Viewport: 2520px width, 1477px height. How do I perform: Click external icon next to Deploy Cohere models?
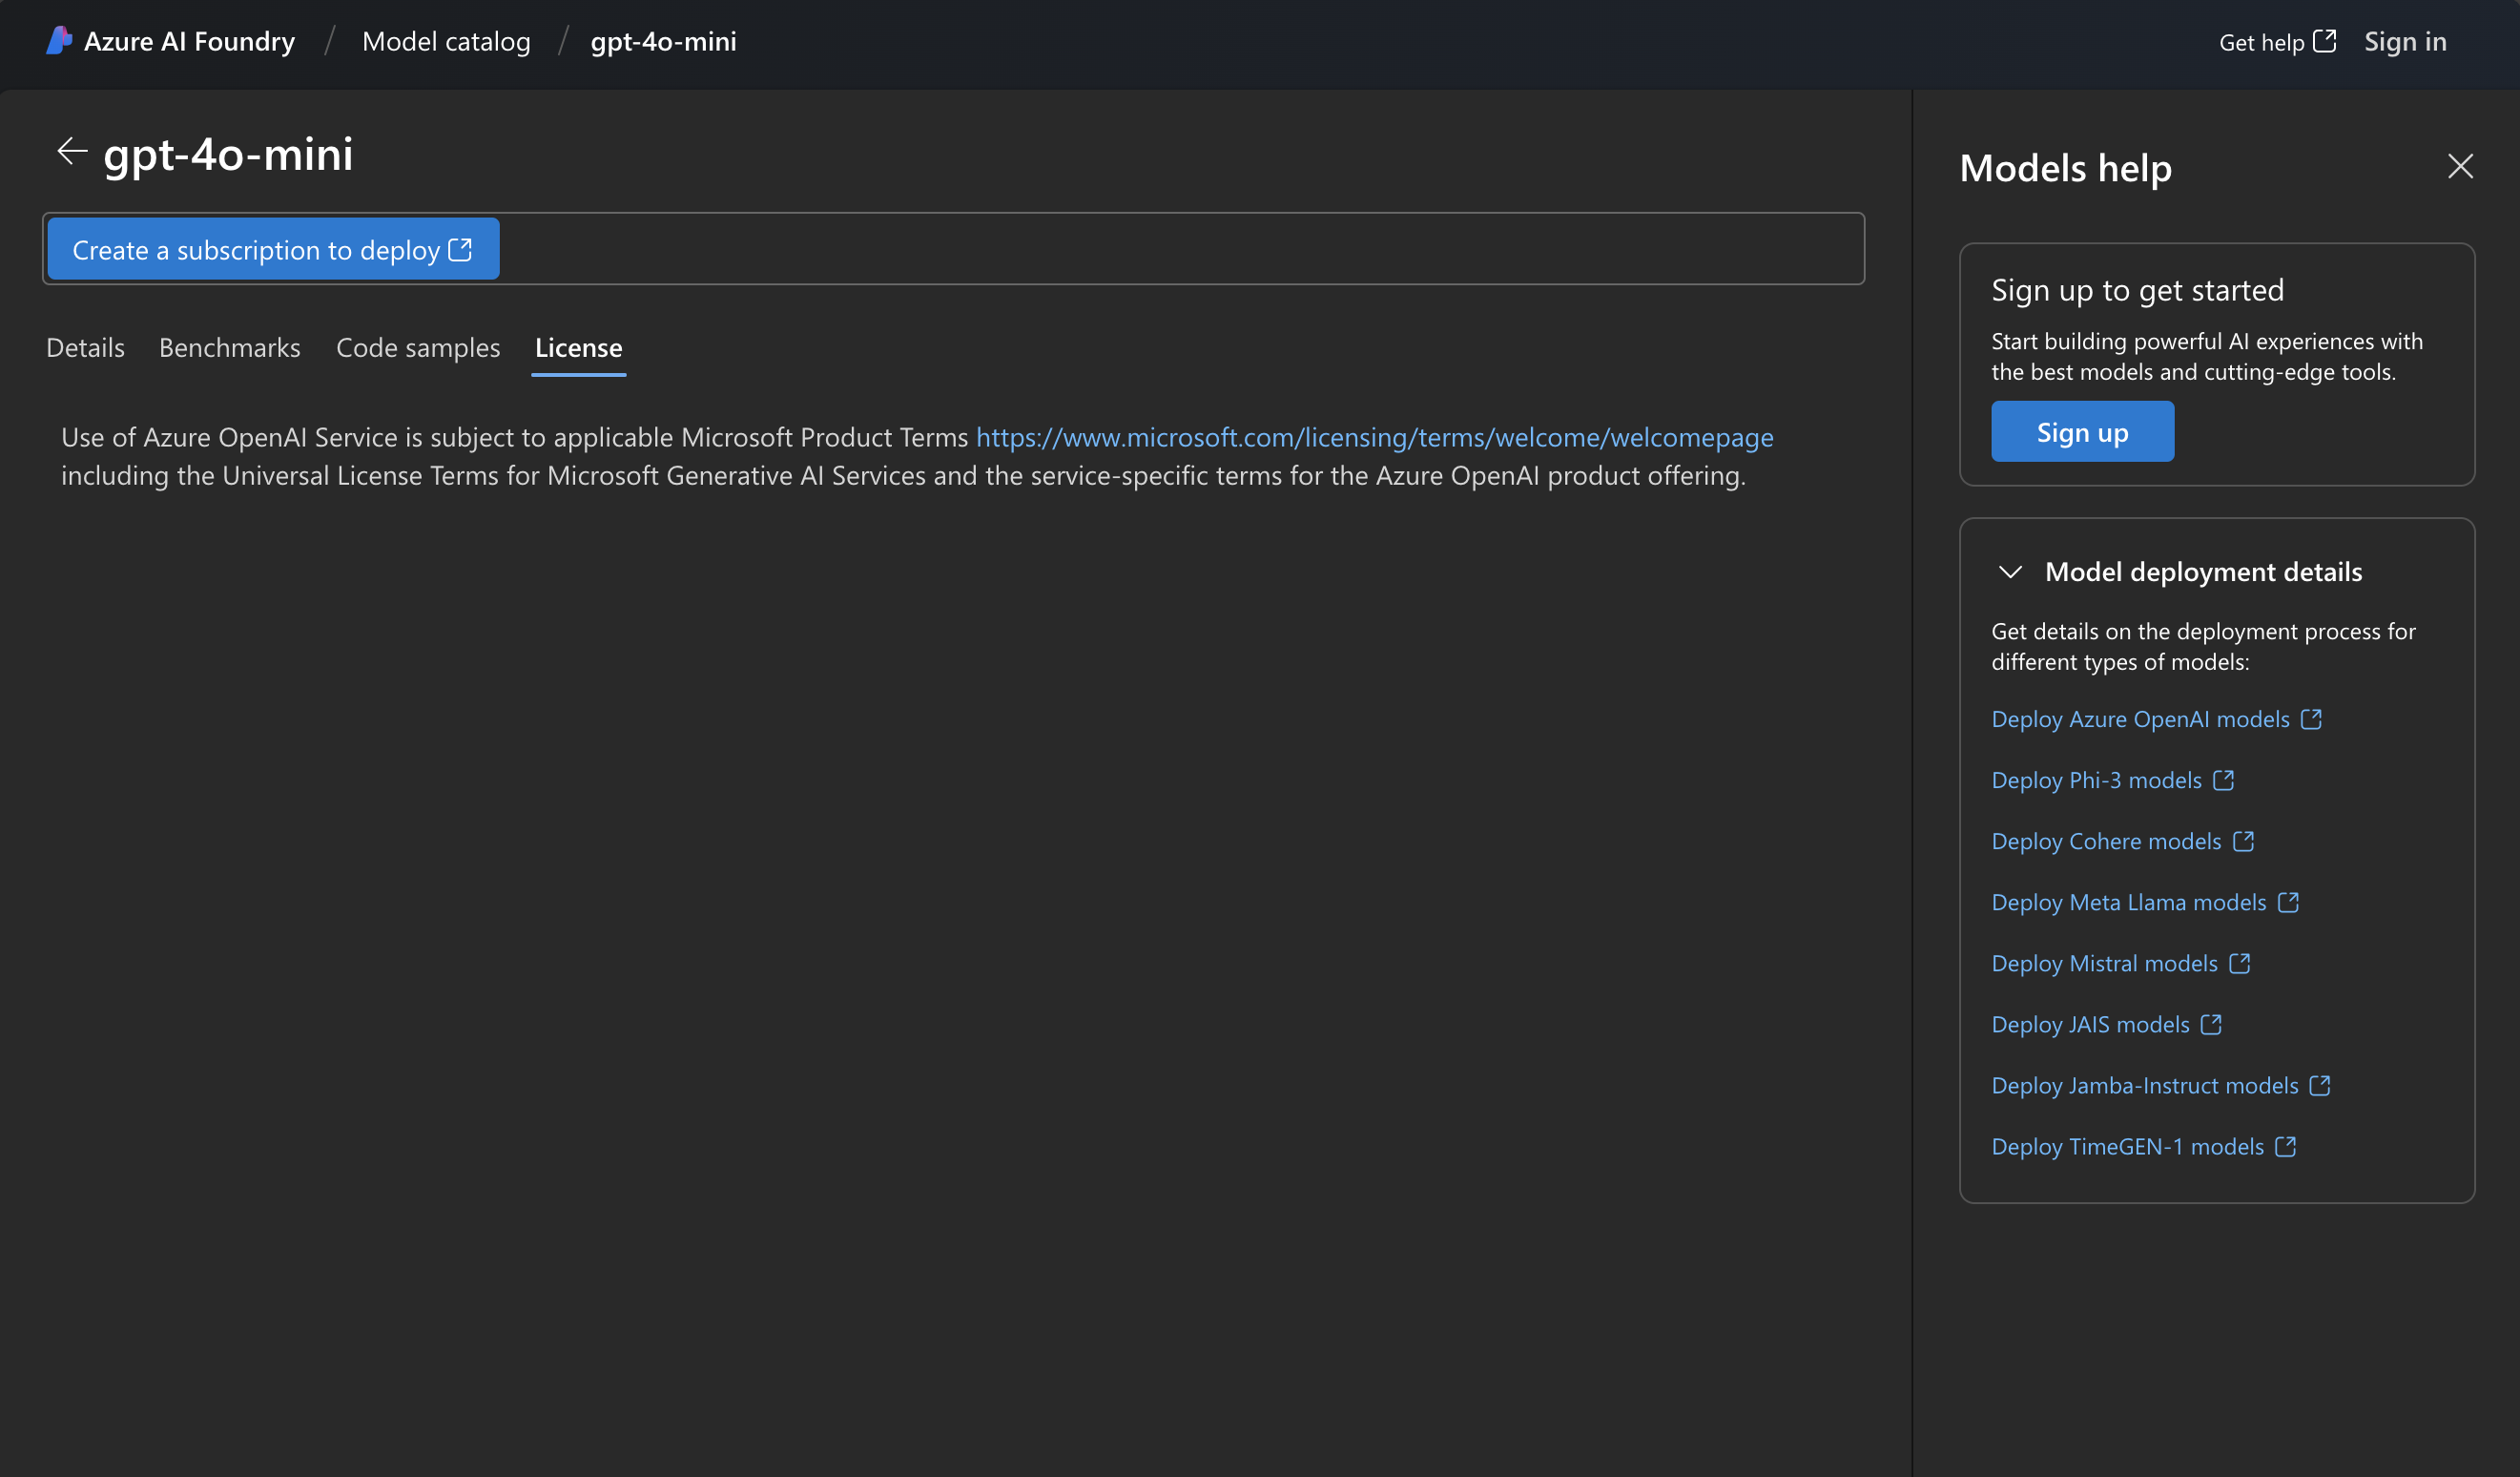coord(2243,841)
